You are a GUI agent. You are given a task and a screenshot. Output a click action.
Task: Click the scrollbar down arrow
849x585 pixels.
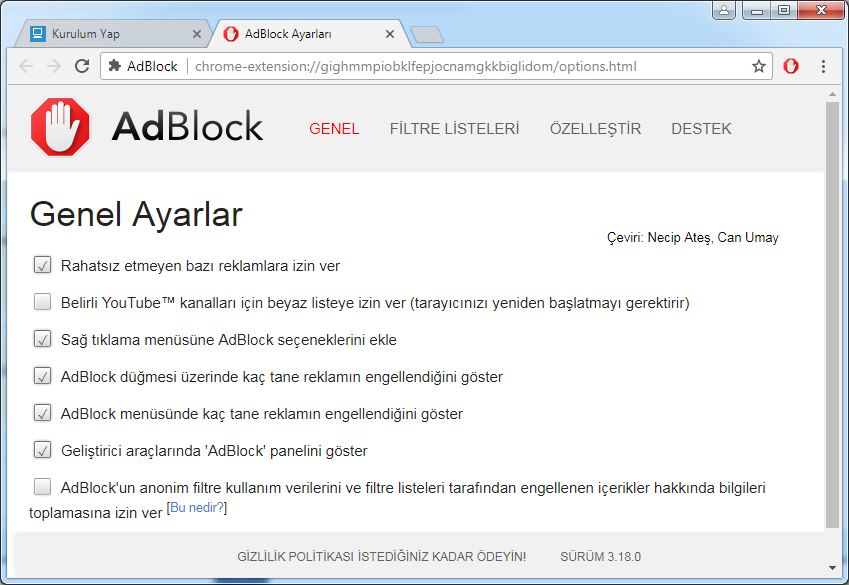(x=832, y=568)
